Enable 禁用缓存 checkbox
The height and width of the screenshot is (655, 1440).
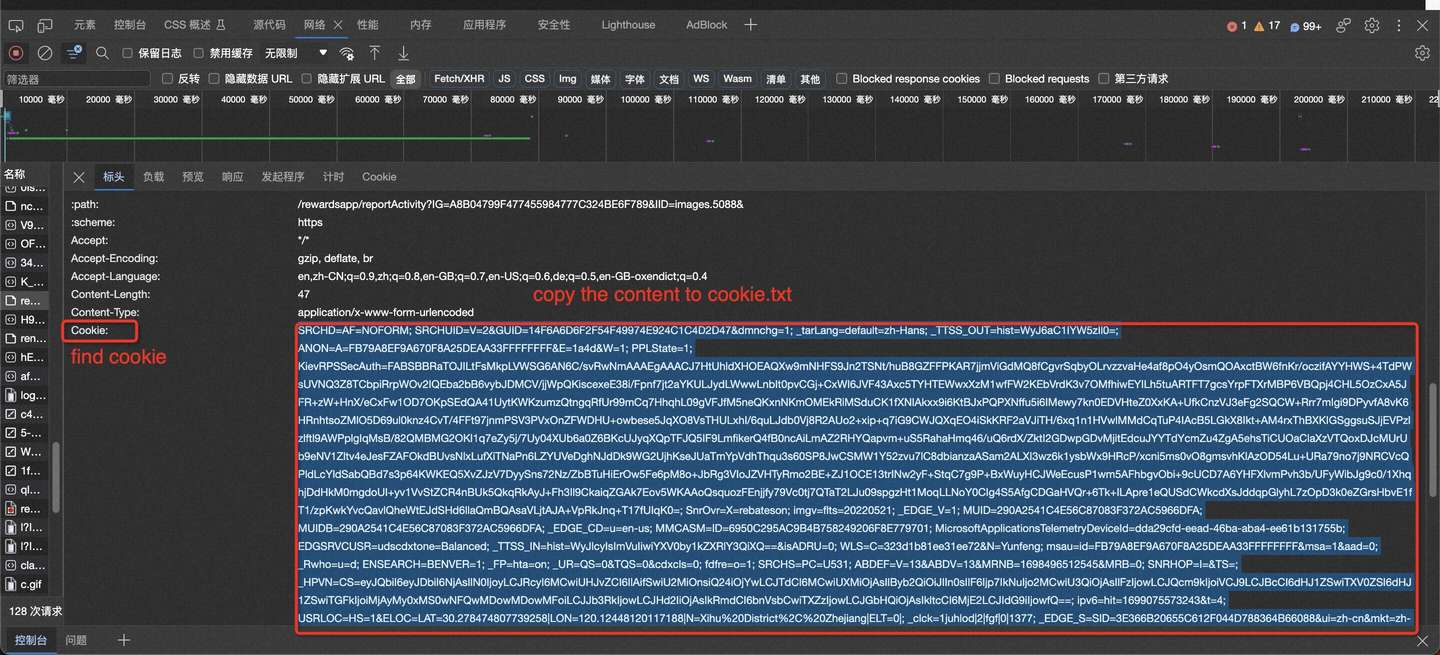click(x=198, y=53)
